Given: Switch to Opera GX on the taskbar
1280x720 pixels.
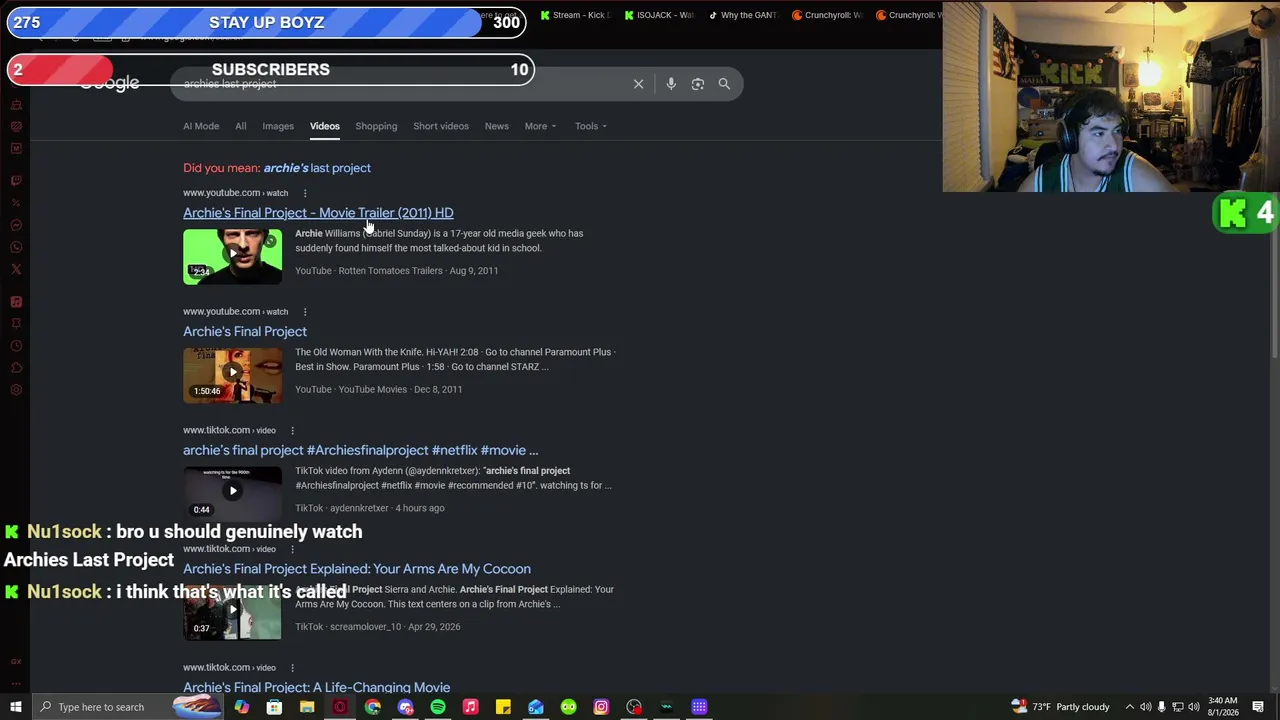Looking at the screenshot, I should click(340, 707).
